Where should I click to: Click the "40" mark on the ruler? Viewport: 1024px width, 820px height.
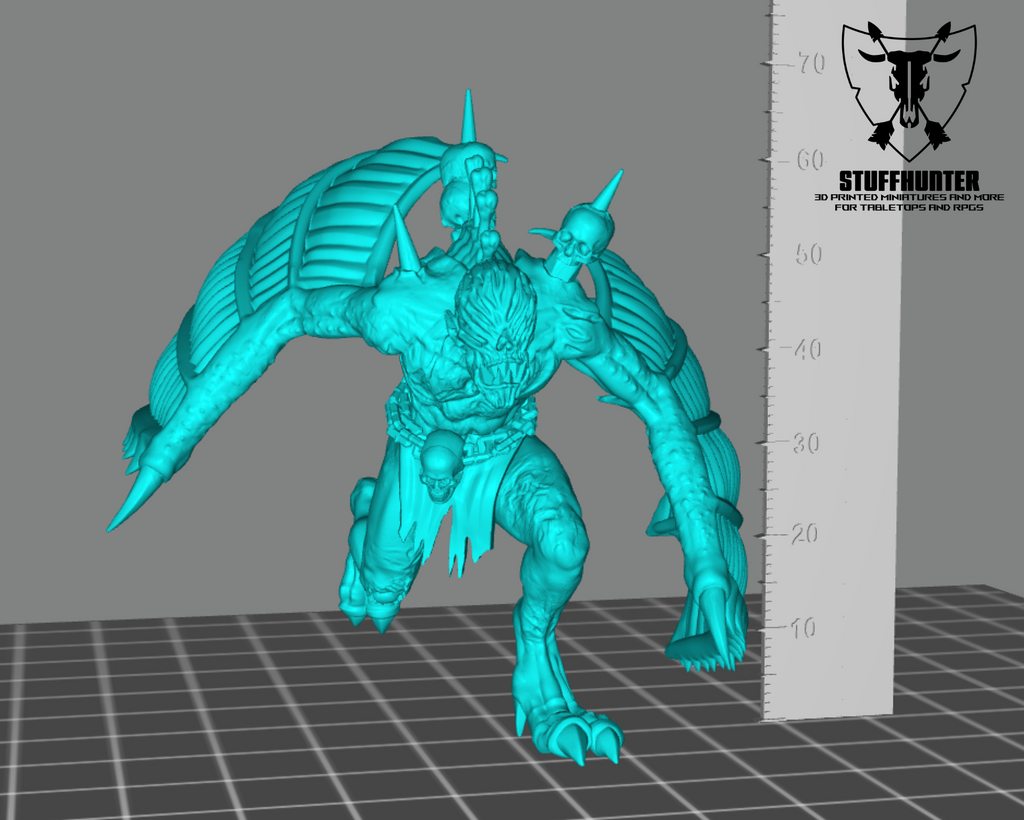[x=807, y=349]
